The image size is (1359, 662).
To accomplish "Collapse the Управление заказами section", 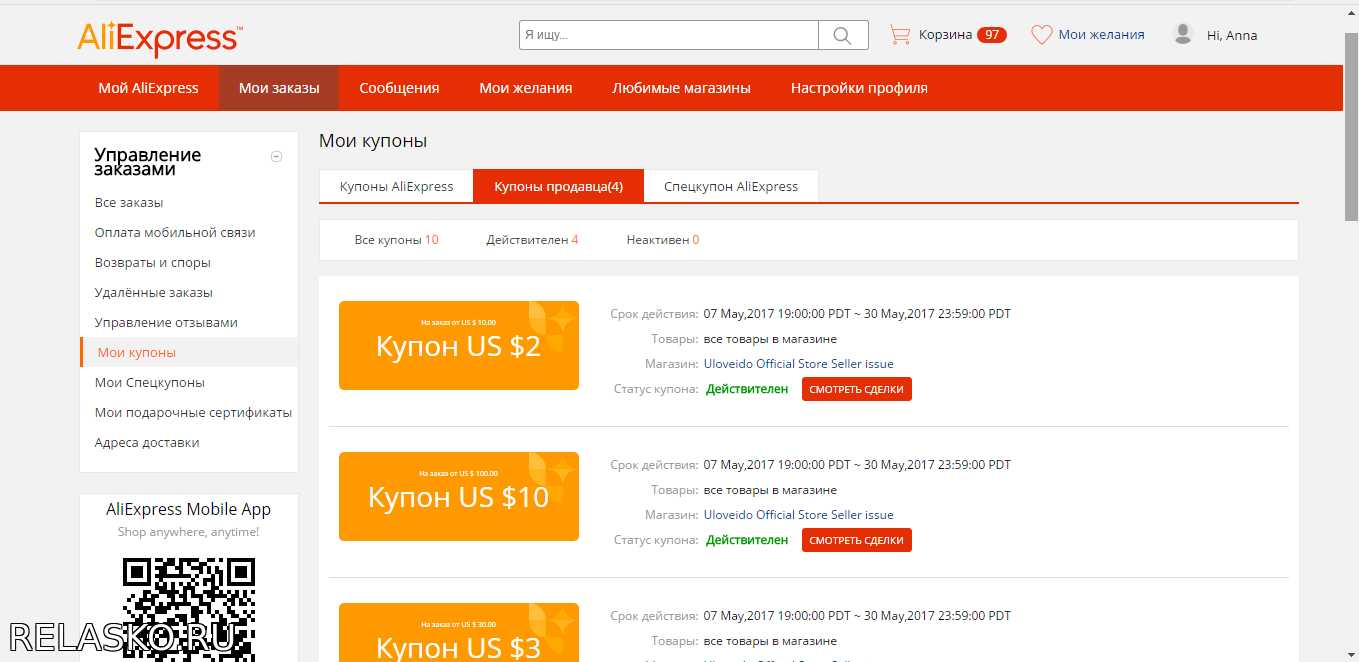I will pos(277,156).
